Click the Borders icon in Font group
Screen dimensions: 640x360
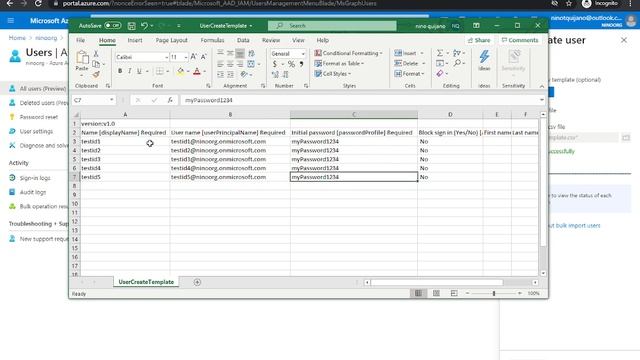160,71
